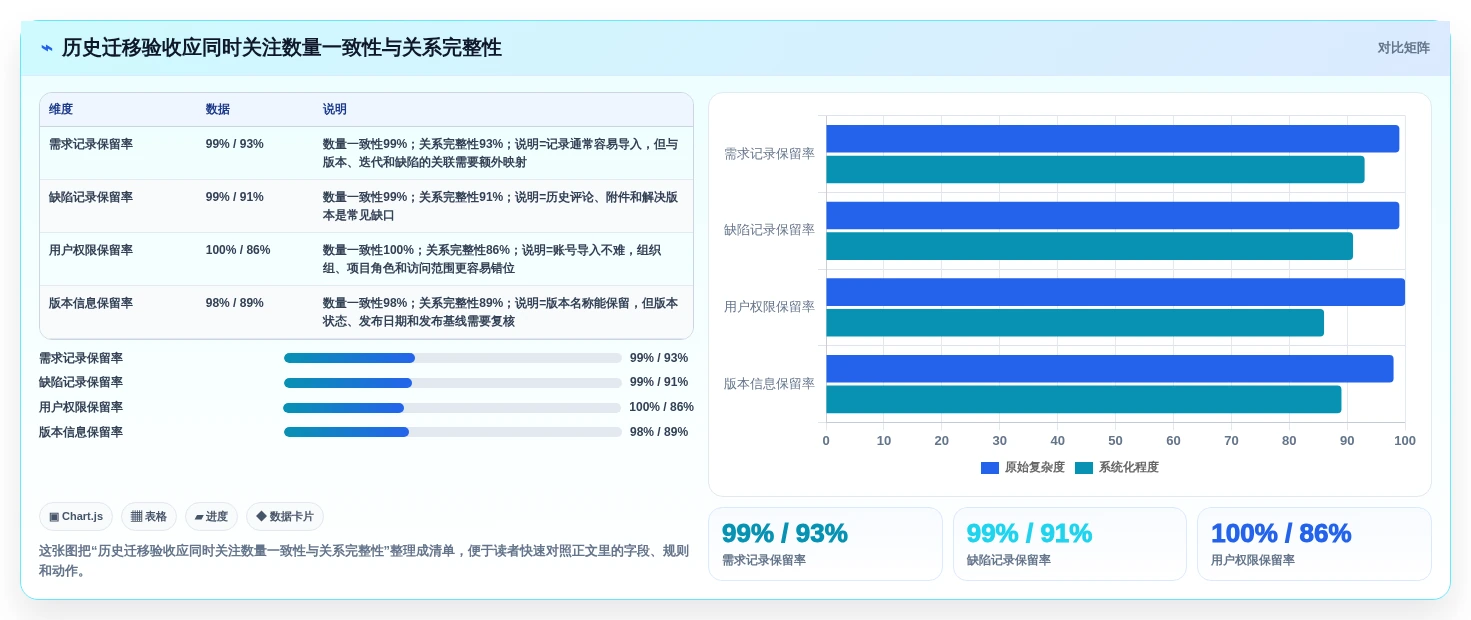
Task: Click the 用户权限保留率 chart axis label
Action: (769, 307)
